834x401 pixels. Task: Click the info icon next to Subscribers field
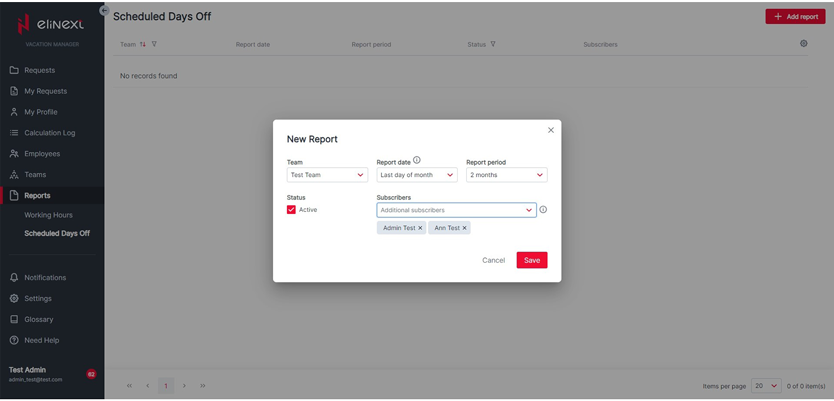click(x=543, y=210)
